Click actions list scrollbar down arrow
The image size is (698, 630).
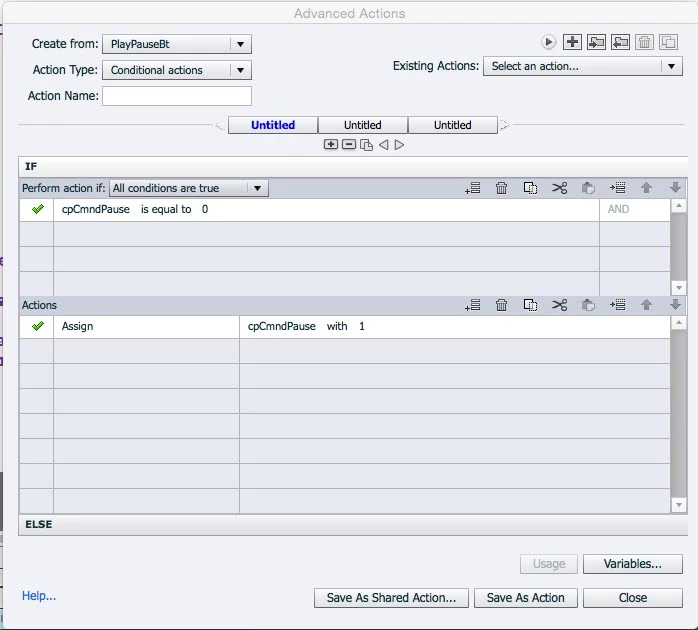click(678, 505)
